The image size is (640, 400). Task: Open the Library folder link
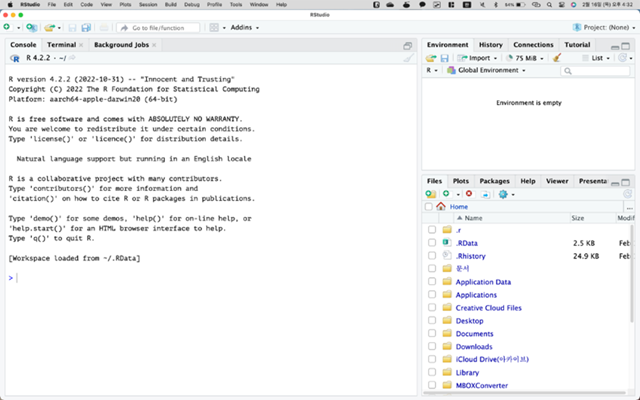click(467, 372)
